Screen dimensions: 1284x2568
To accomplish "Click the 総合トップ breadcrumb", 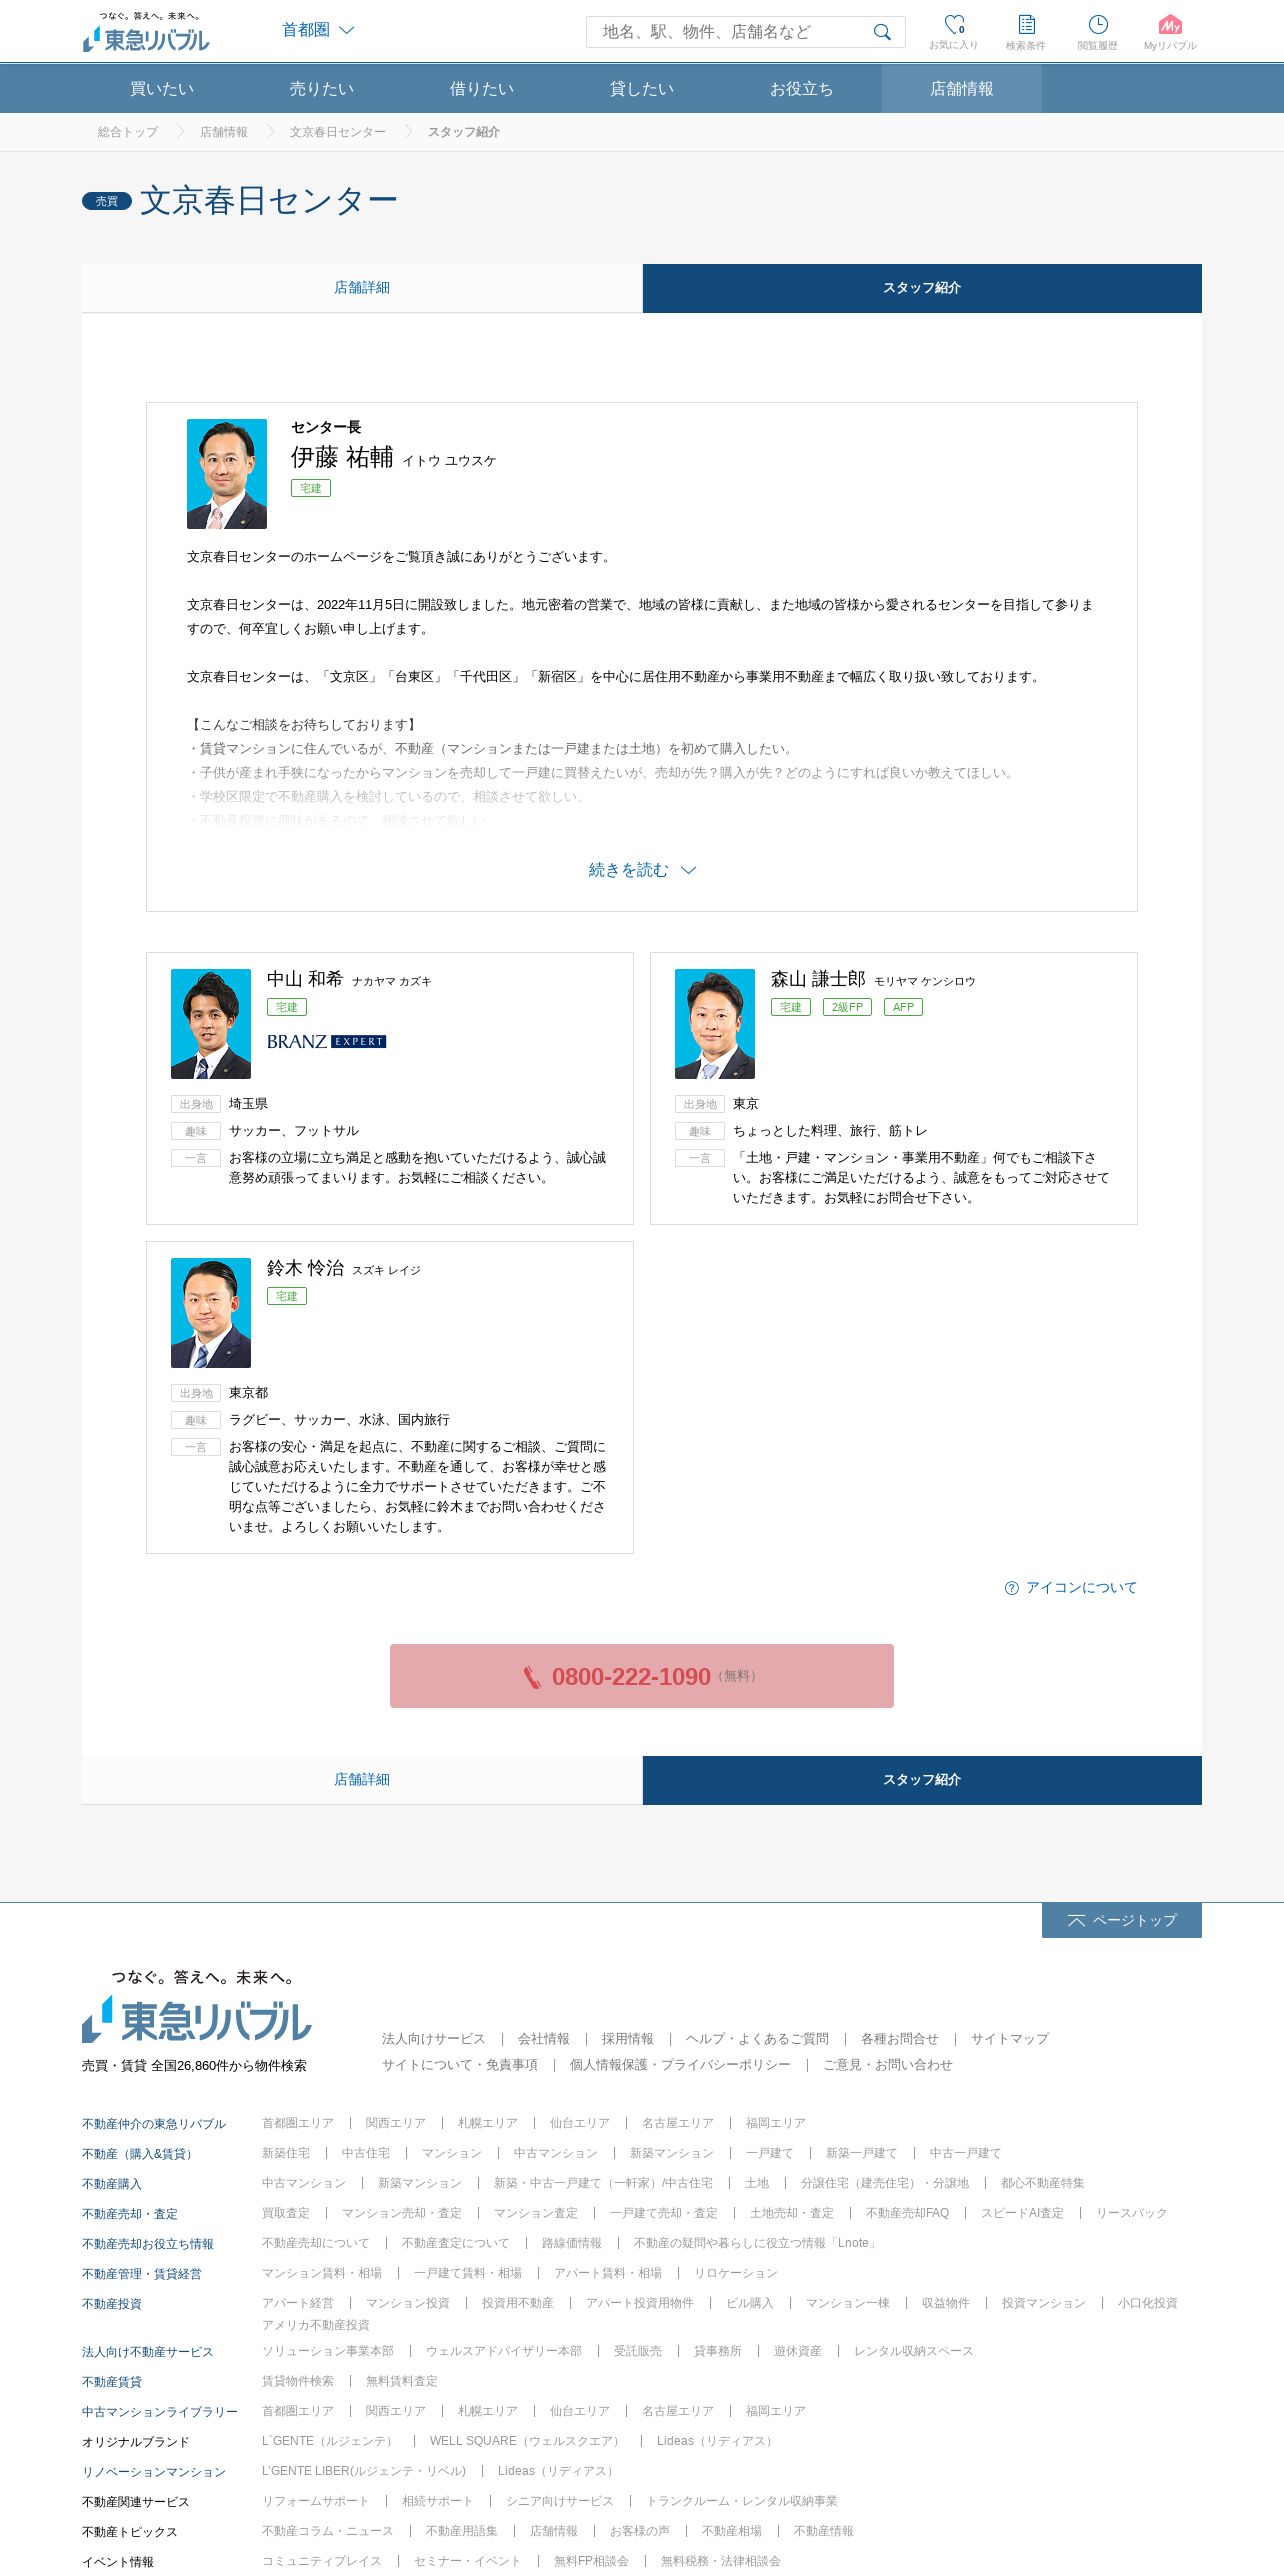I will [128, 132].
